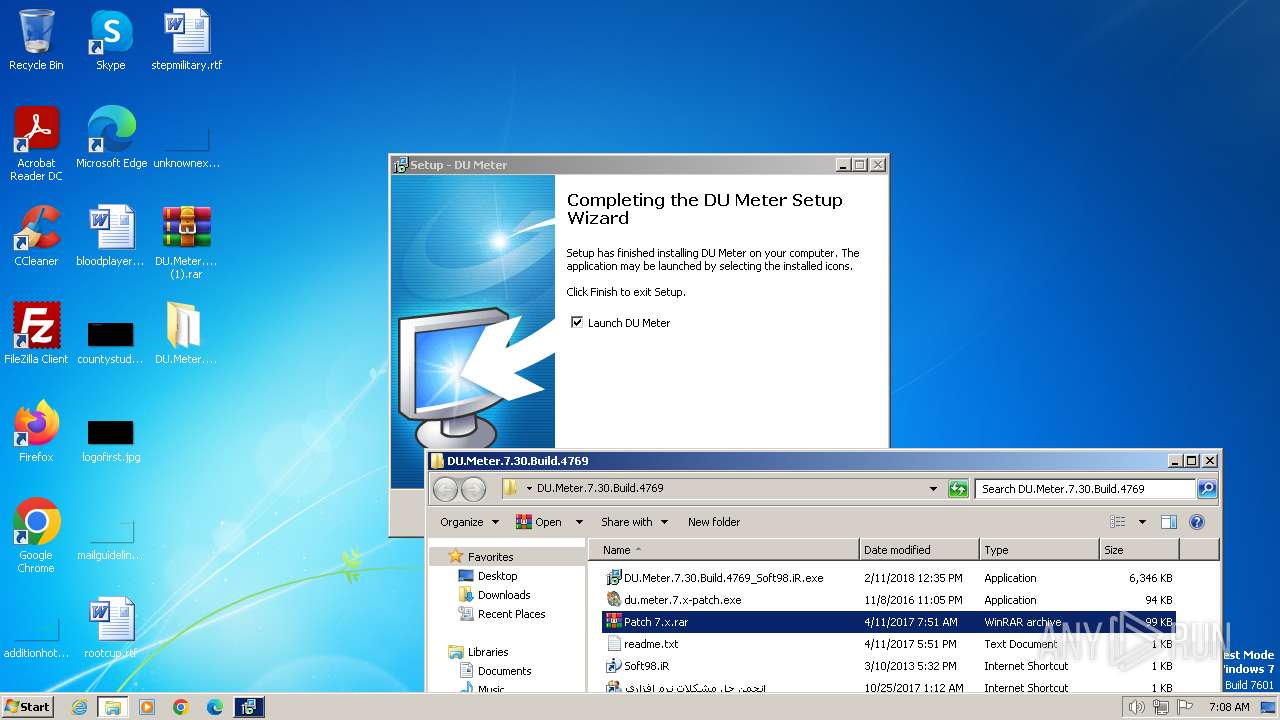This screenshot has width=1280, height=720.
Task: Select the DU.Meter (1).rar archive on desktop
Action: 186,242
